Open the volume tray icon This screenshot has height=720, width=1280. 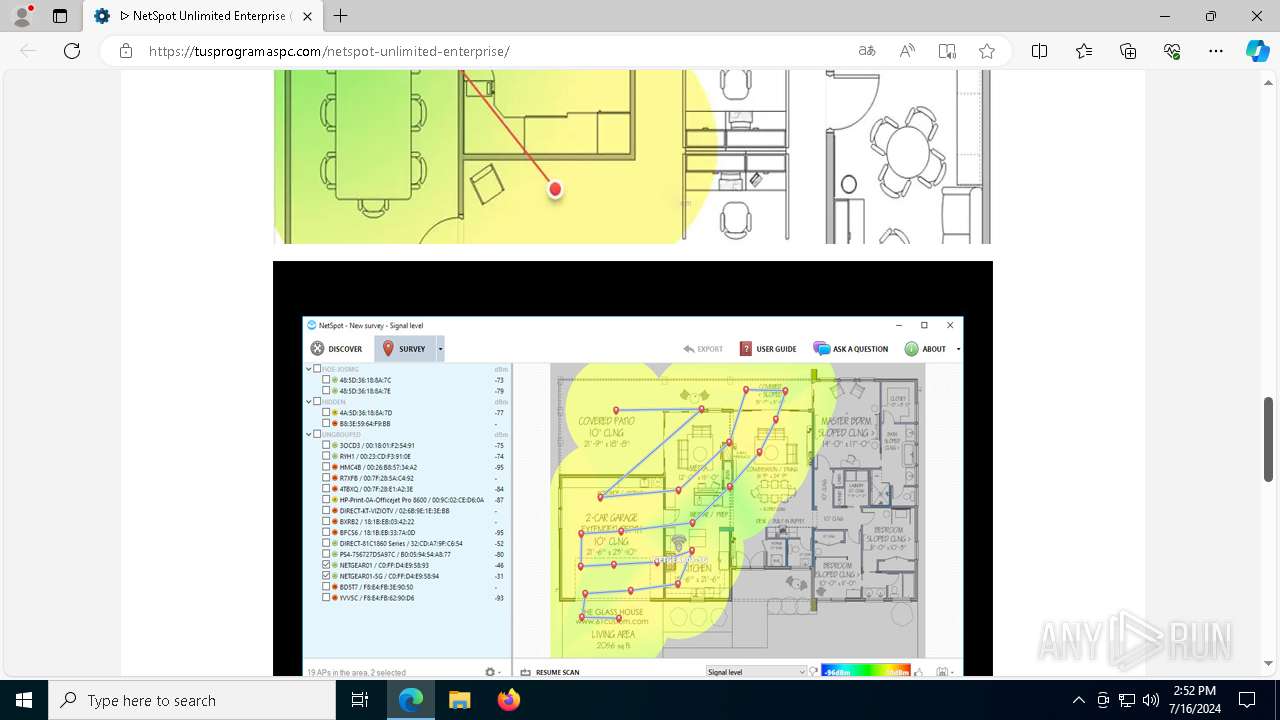click(1151, 700)
